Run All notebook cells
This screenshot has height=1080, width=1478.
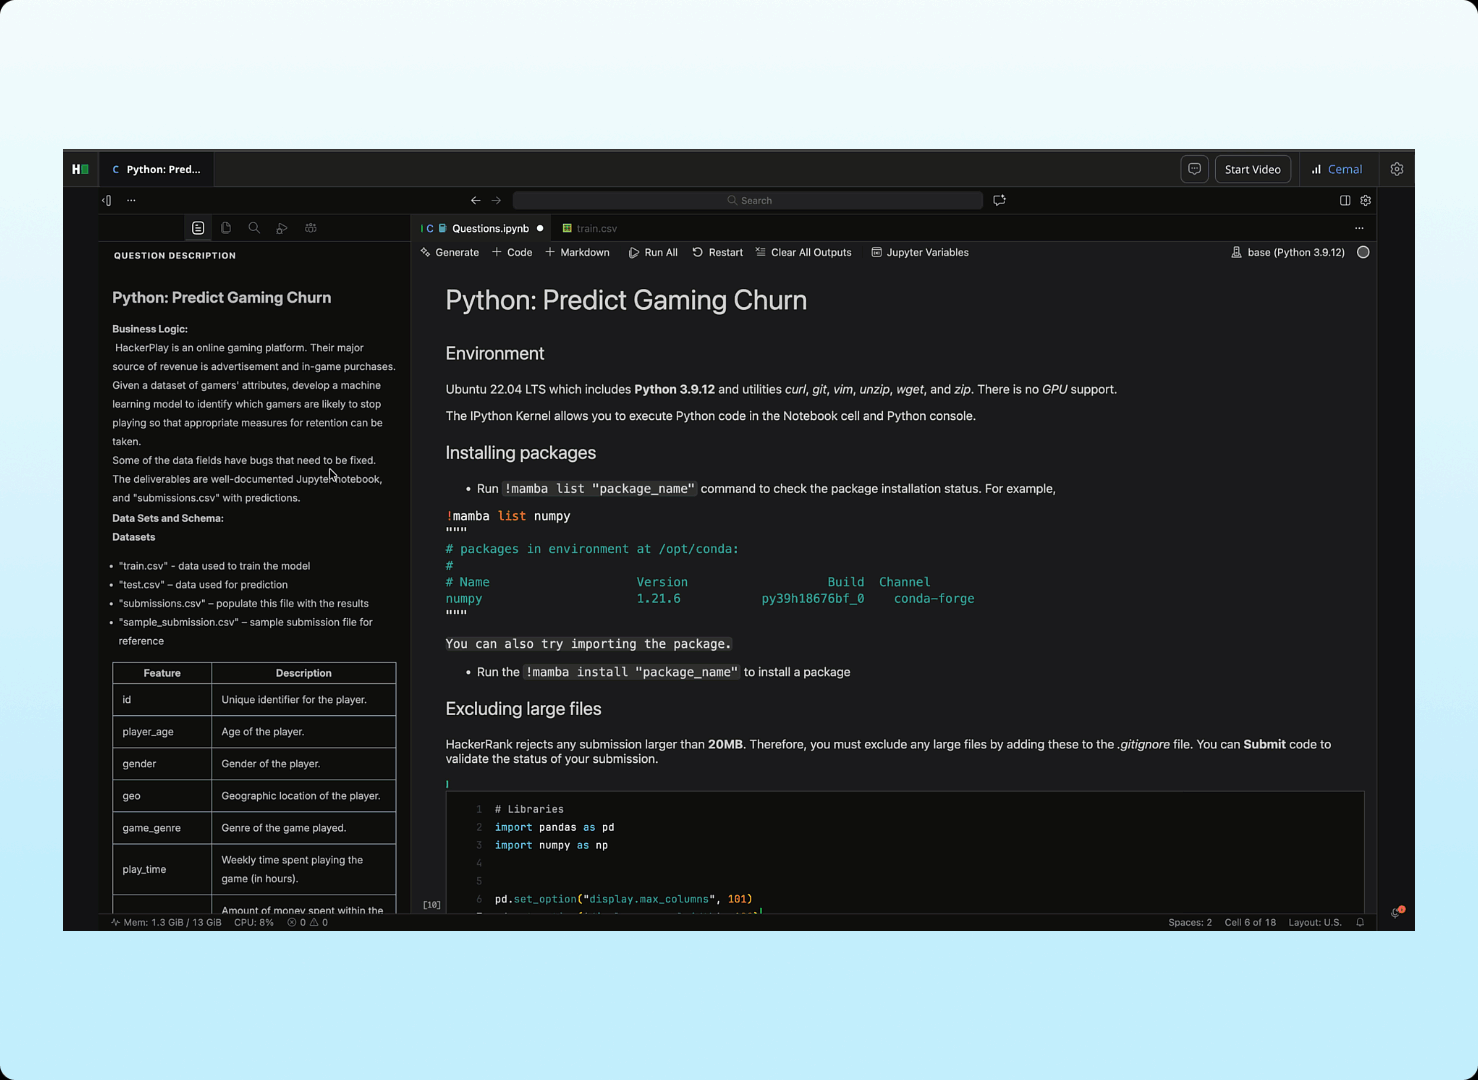(x=653, y=252)
